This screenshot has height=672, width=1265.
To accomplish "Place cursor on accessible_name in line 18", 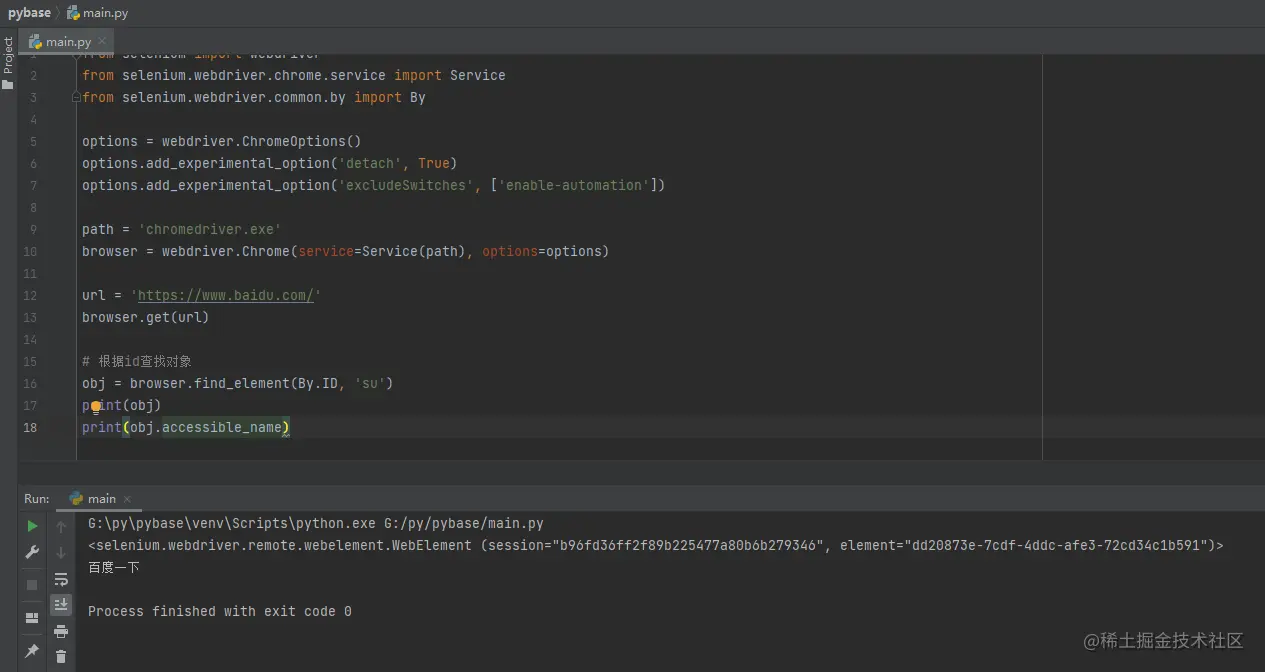I will click(x=222, y=428).
